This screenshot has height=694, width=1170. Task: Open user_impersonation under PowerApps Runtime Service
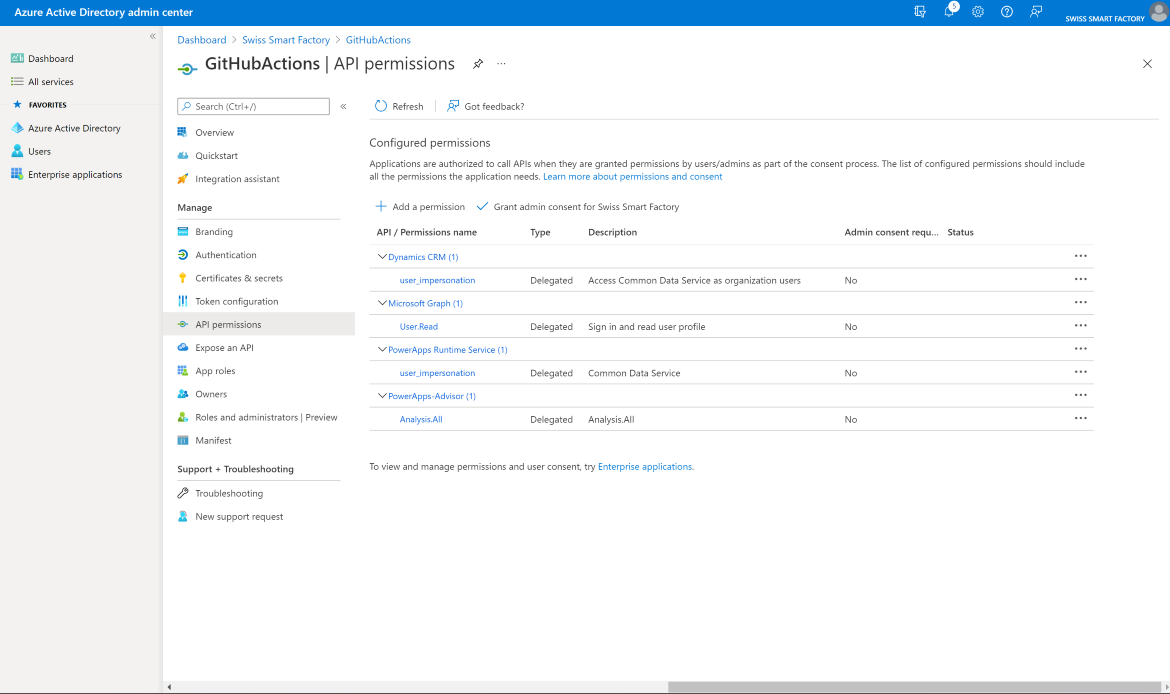pyautogui.click(x=437, y=373)
